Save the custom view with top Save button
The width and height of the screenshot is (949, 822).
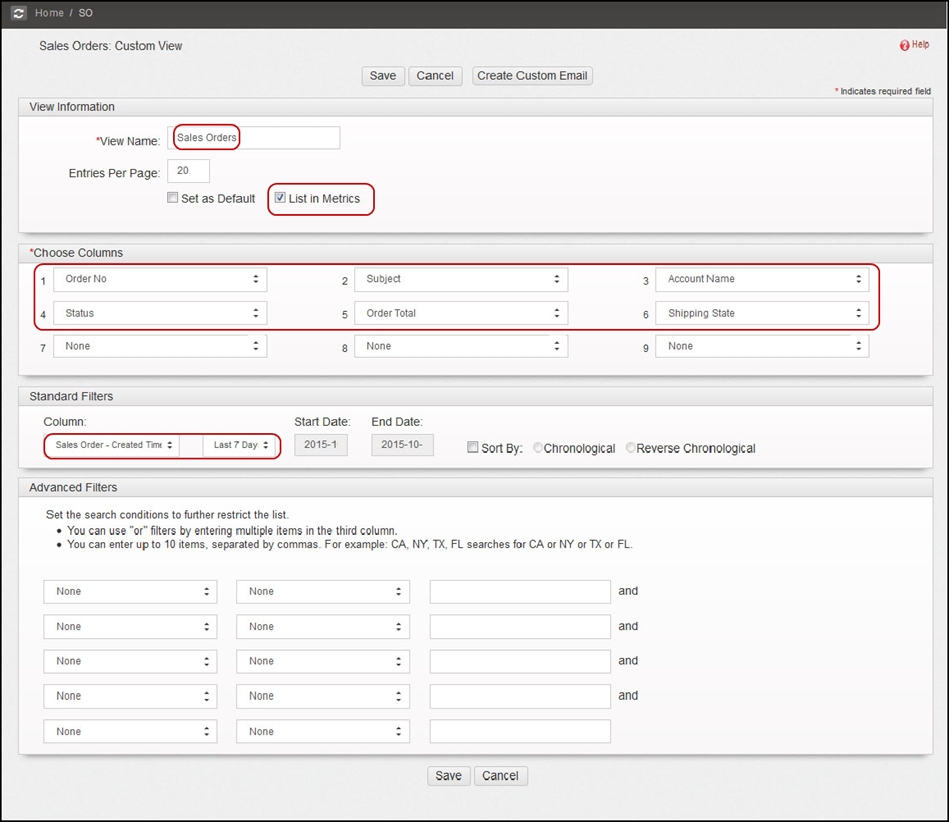[x=383, y=76]
